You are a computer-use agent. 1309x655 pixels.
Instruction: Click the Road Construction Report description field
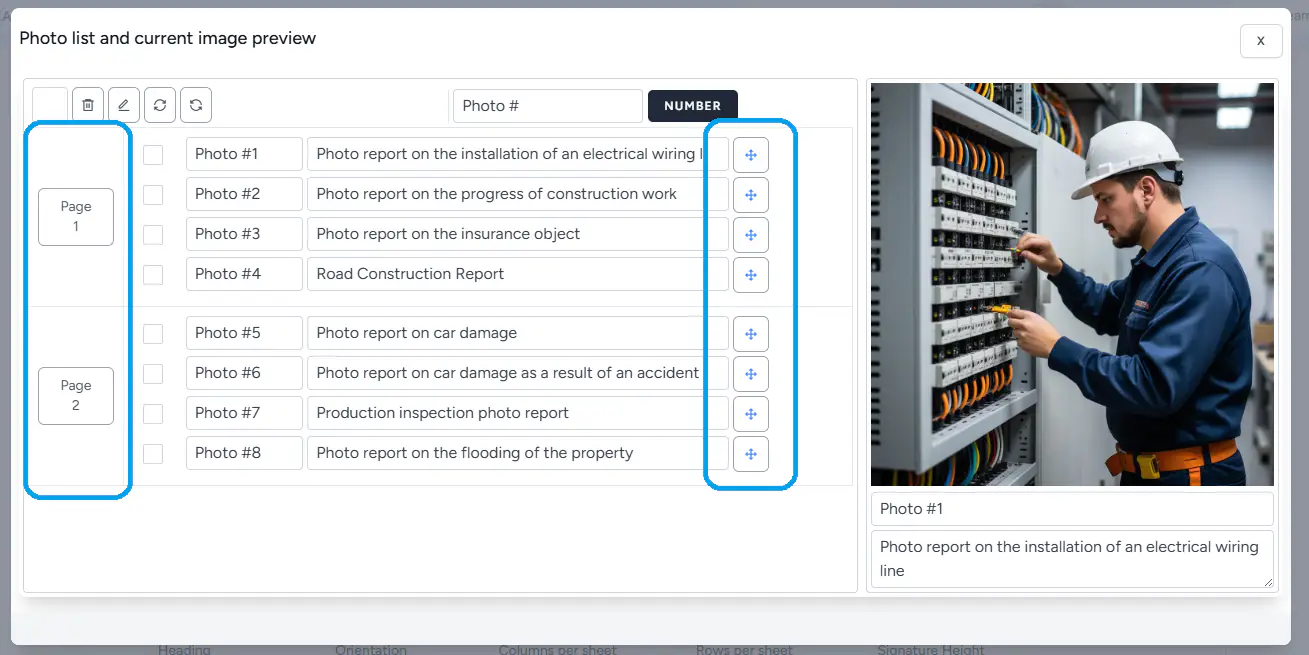point(517,274)
